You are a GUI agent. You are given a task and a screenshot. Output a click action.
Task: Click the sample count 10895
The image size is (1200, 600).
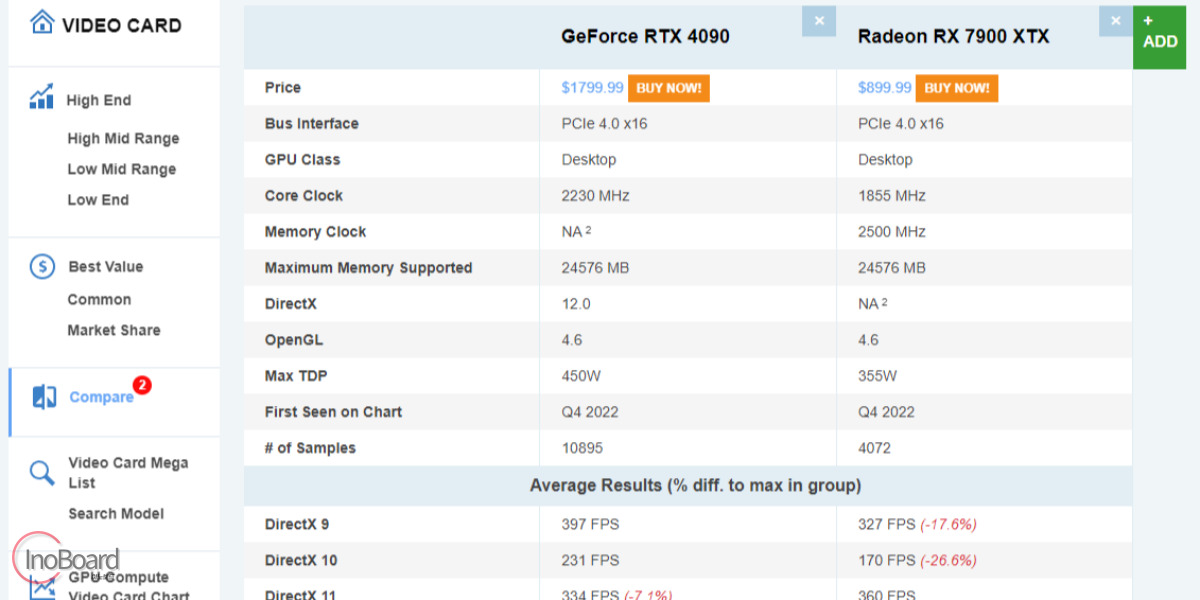[x=583, y=448]
